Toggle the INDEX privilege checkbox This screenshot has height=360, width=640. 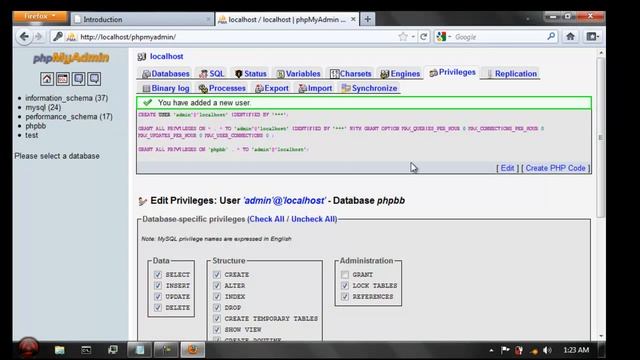point(217,297)
